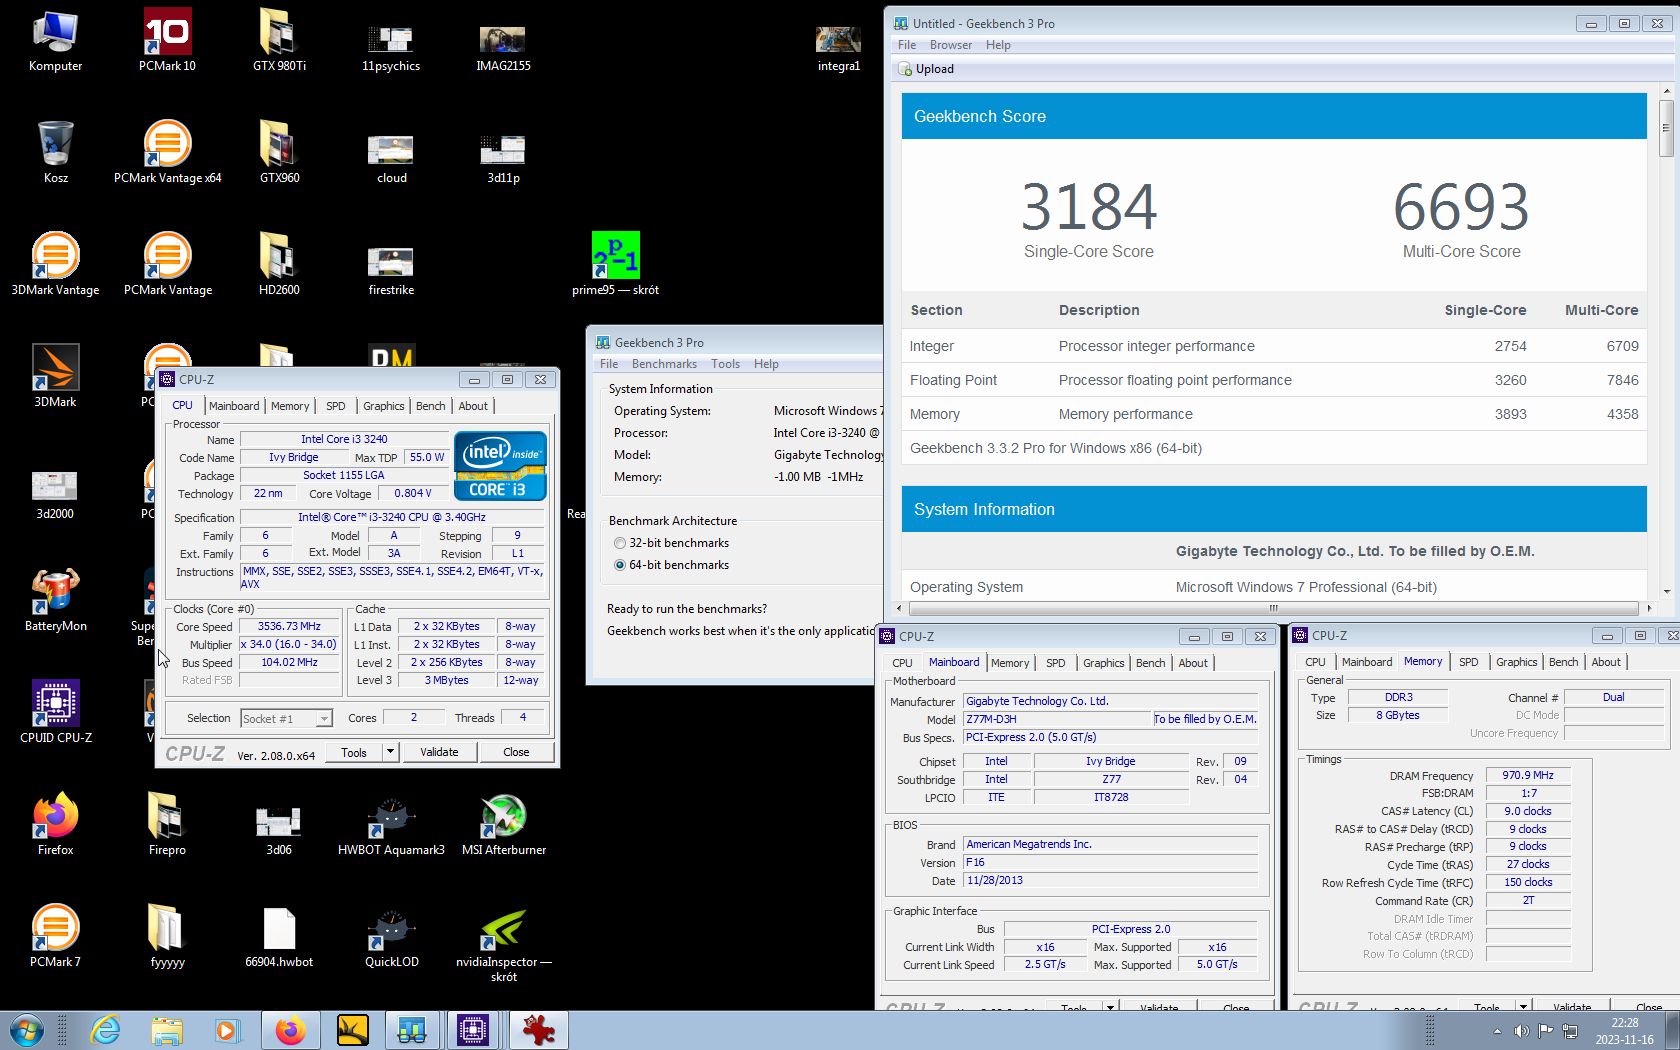Click the volume icon in system tray
Viewport: 1680px width, 1050px height.
[1521, 1030]
